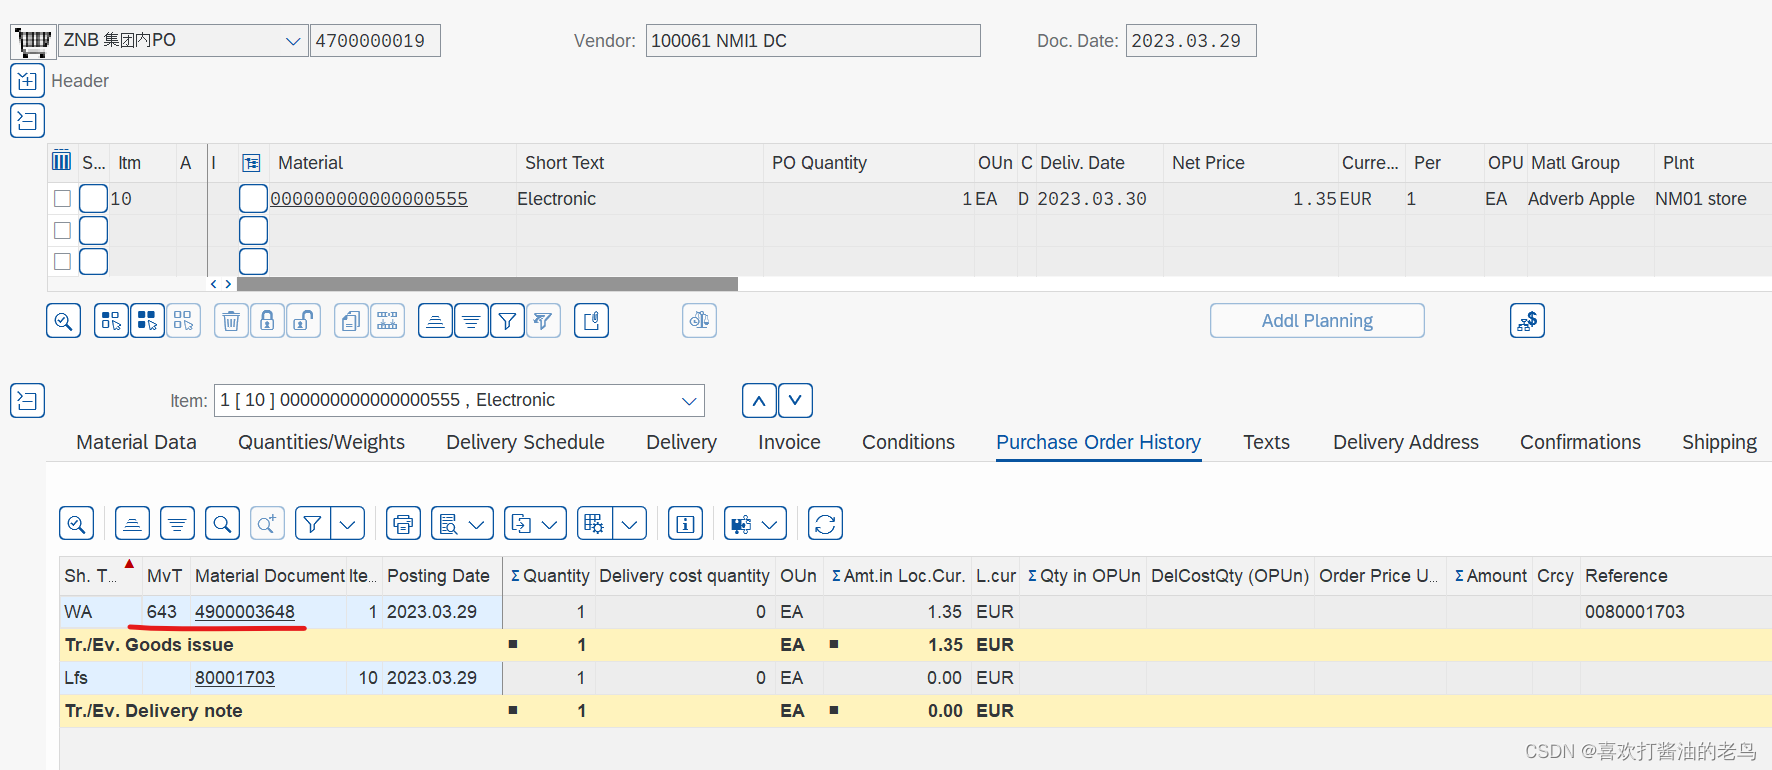Click the Block item lock icon
This screenshot has height=770, width=1772.
[267, 321]
